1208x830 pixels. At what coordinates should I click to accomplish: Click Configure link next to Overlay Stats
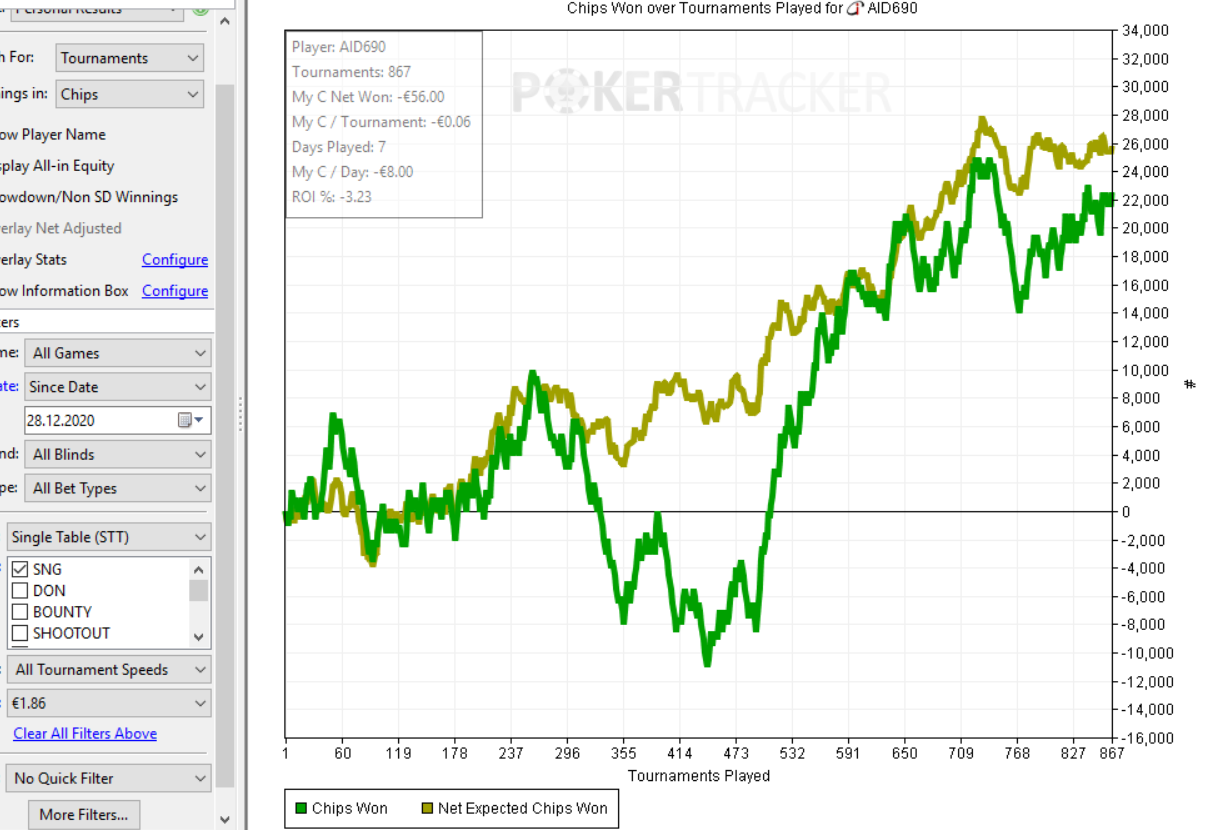pyautogui.click(x=175, y=259)
